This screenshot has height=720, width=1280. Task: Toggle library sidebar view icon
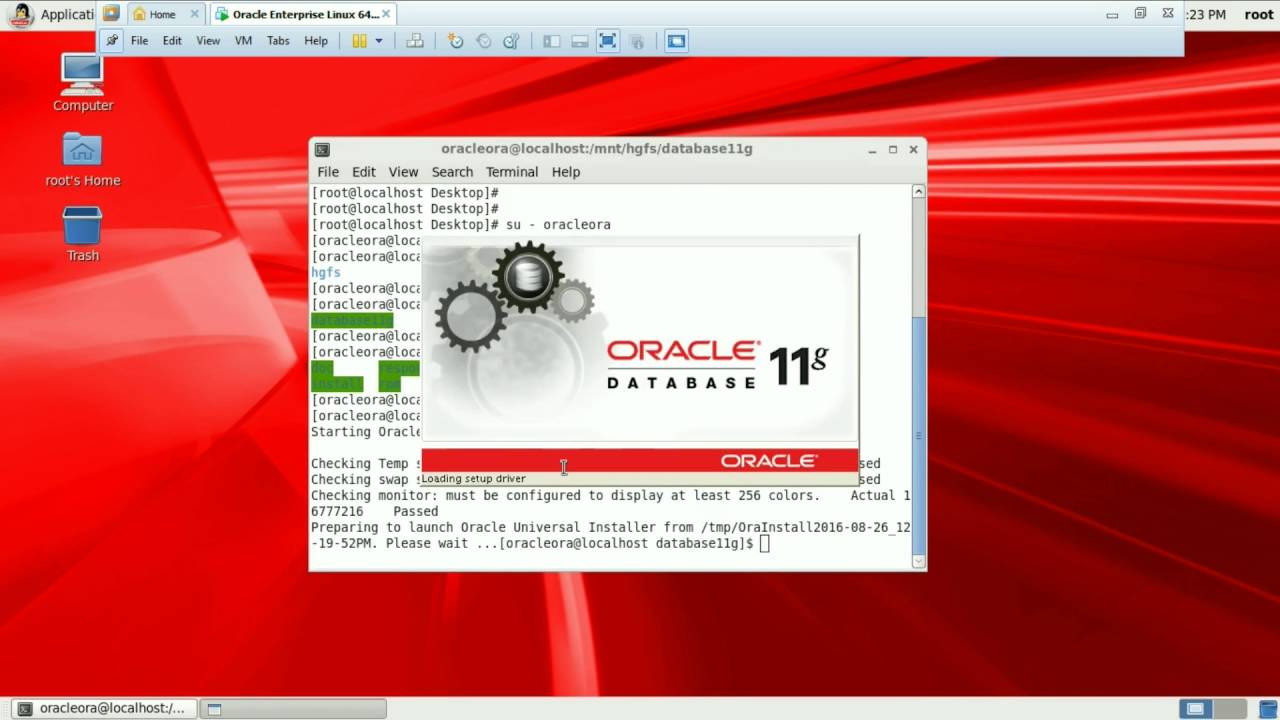pos(551,41)
